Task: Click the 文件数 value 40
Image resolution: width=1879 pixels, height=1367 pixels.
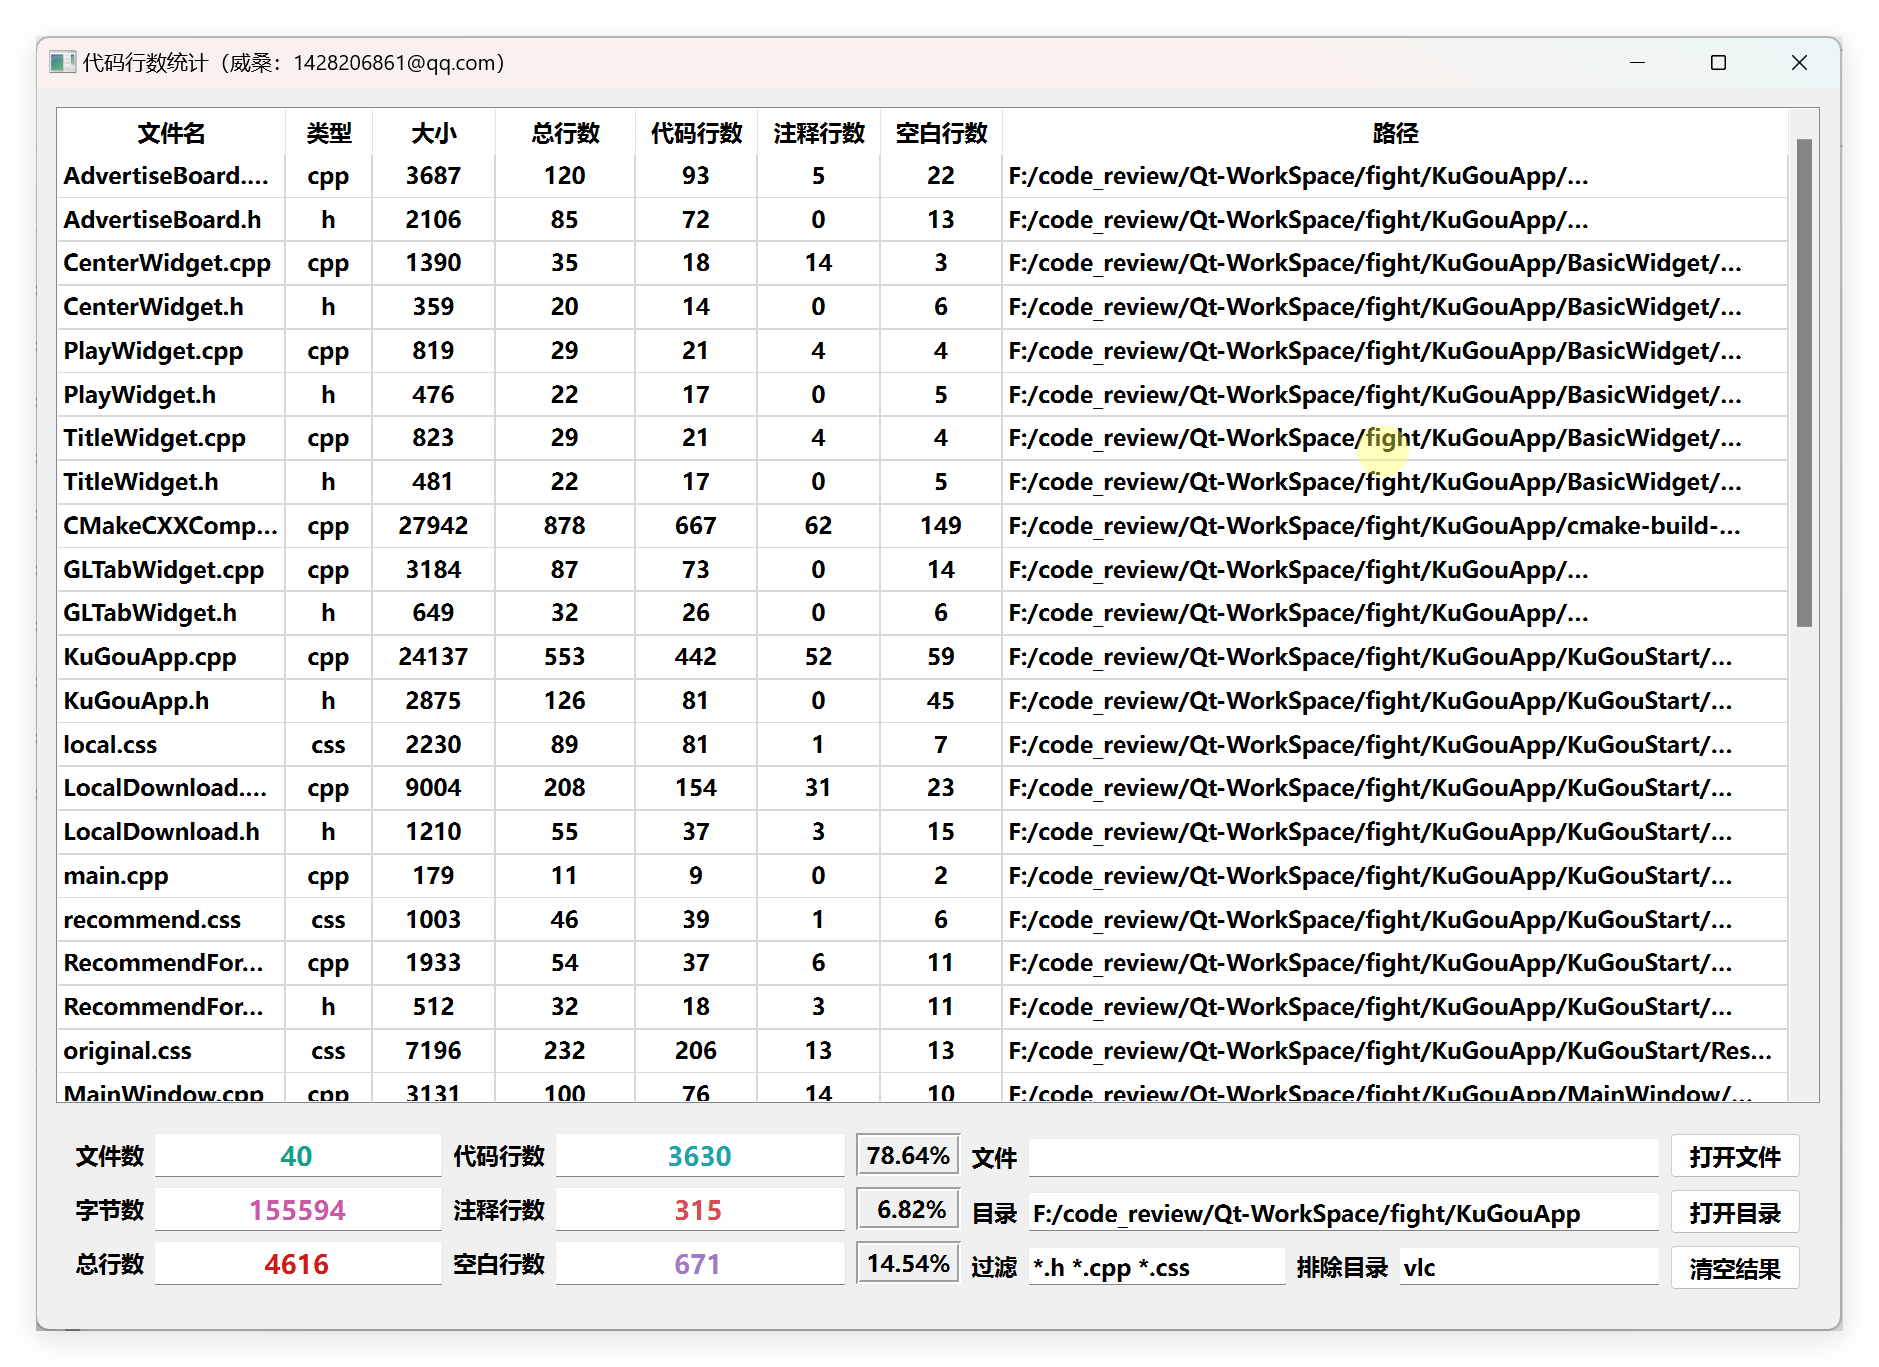Action: (297, 1156)
